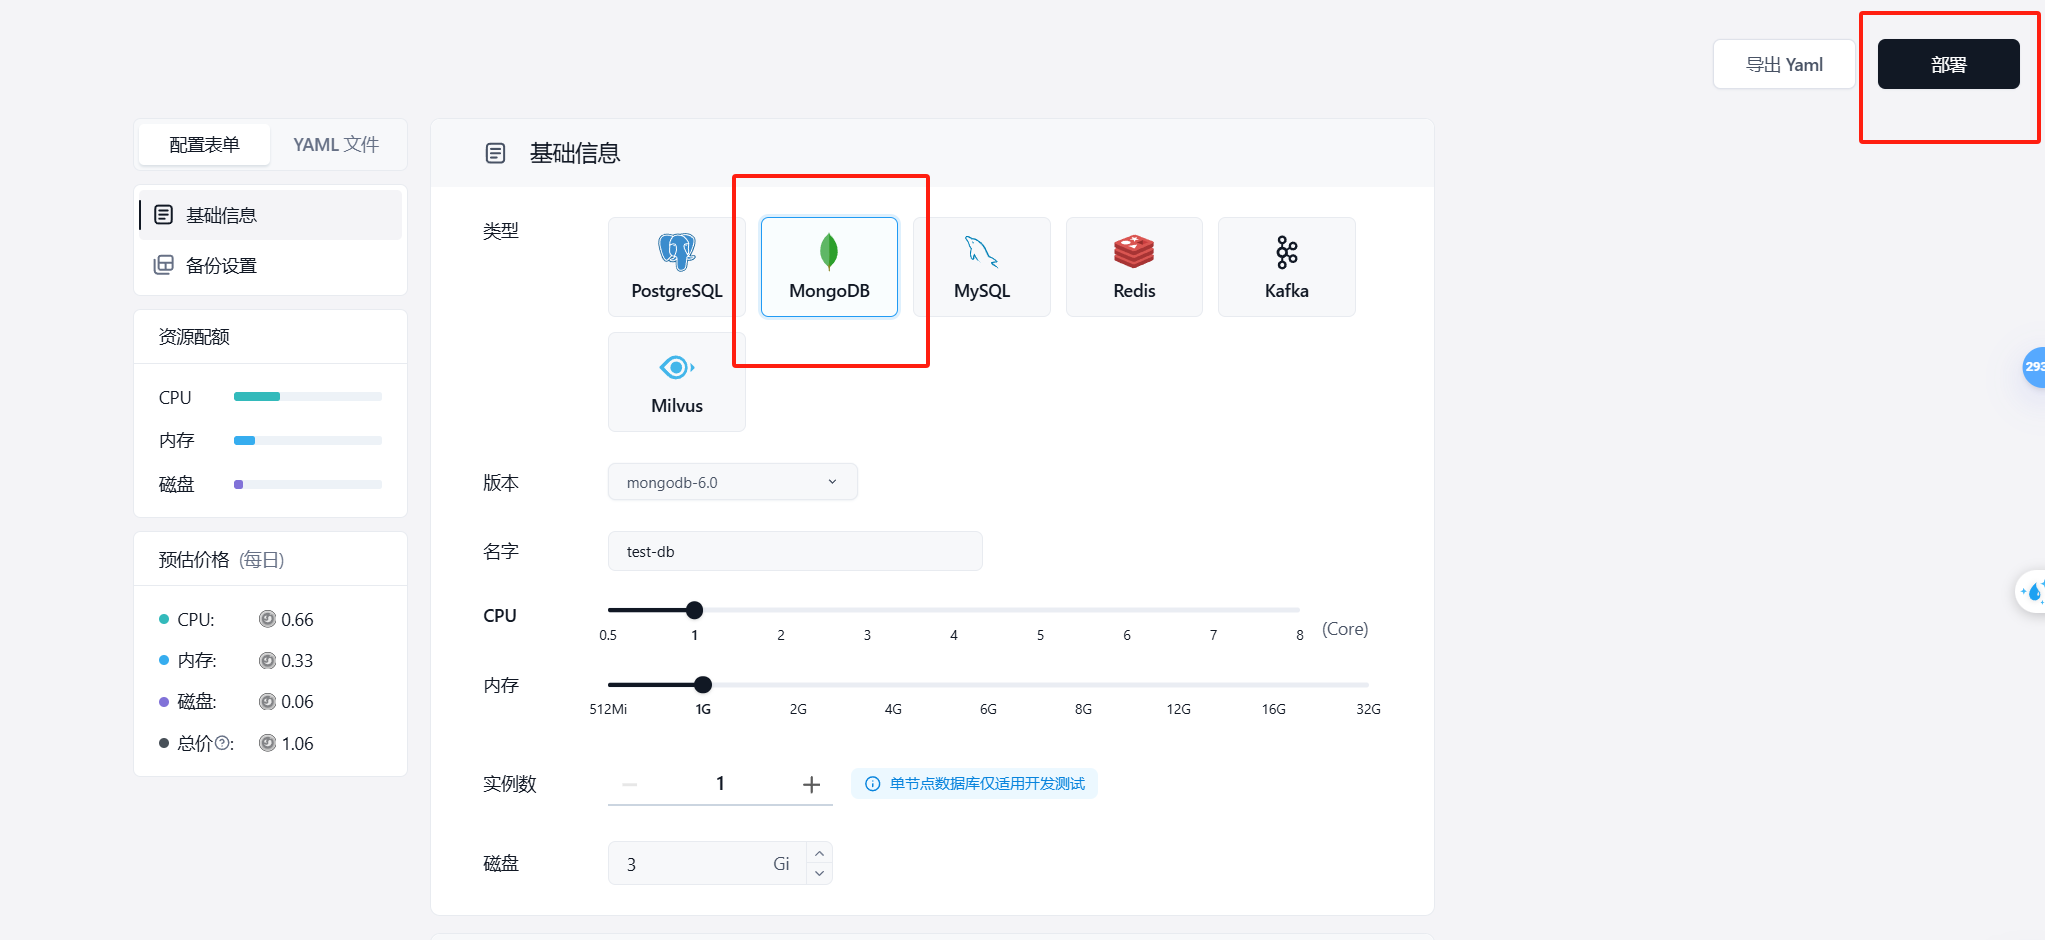2045x940 pixels.
Task: Click the 预估价格 (每日) heading
Action: point(222,560)
